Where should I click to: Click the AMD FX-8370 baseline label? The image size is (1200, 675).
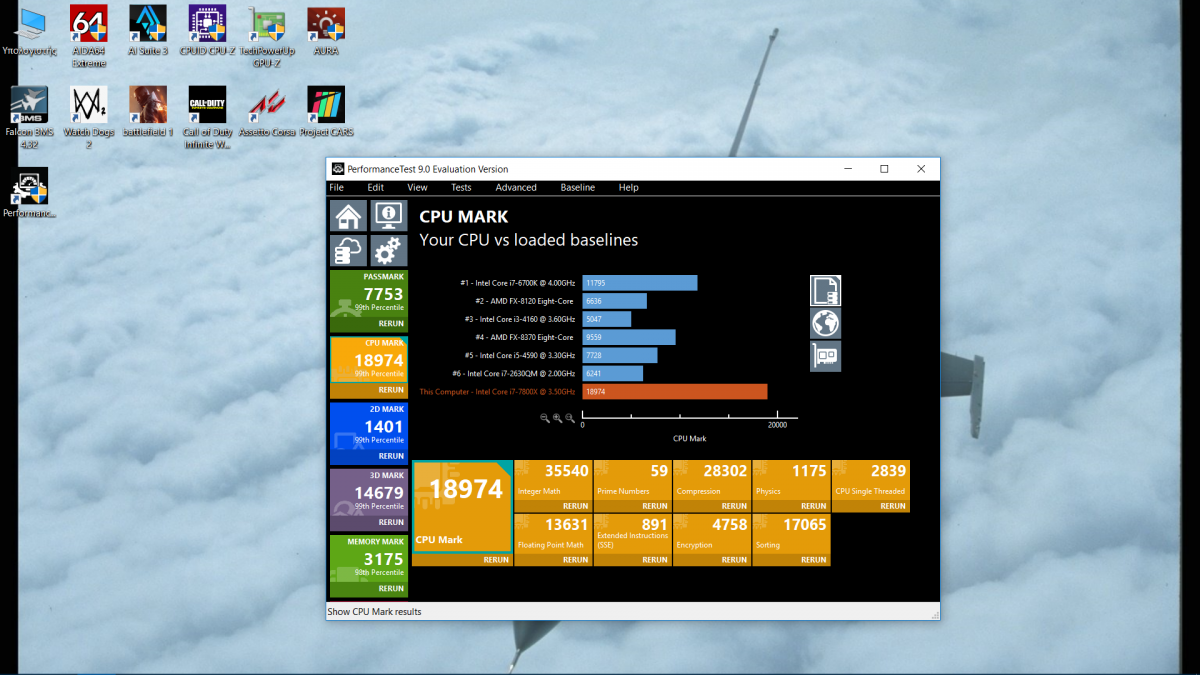[x=524, y=337]
